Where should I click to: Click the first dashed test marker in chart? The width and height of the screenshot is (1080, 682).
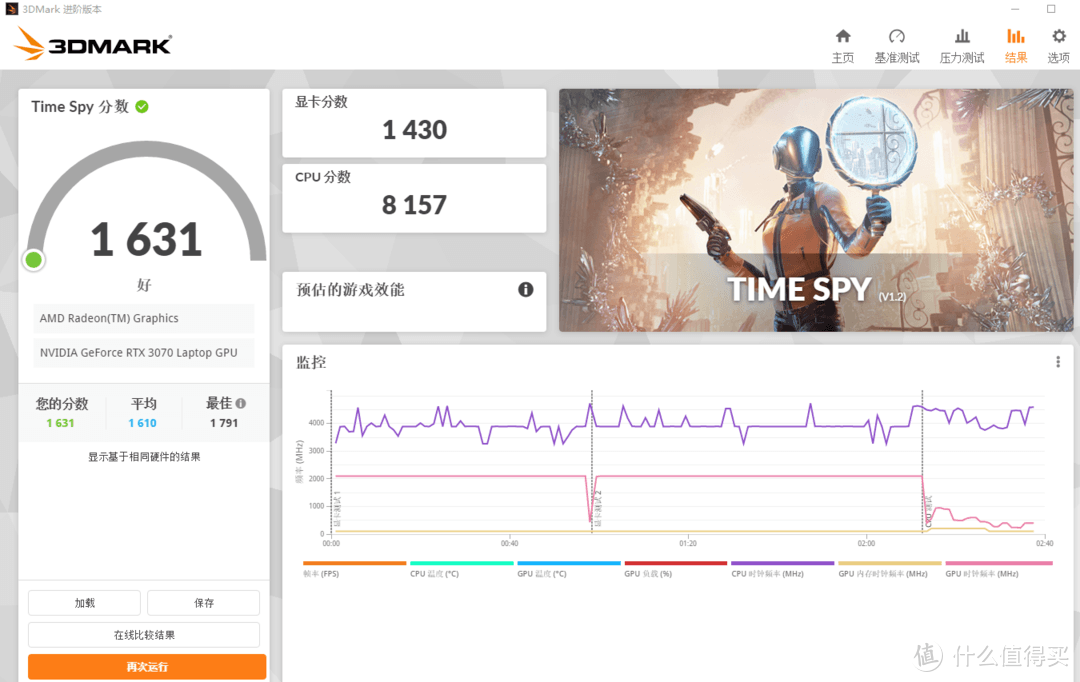[x=331, y=462]
